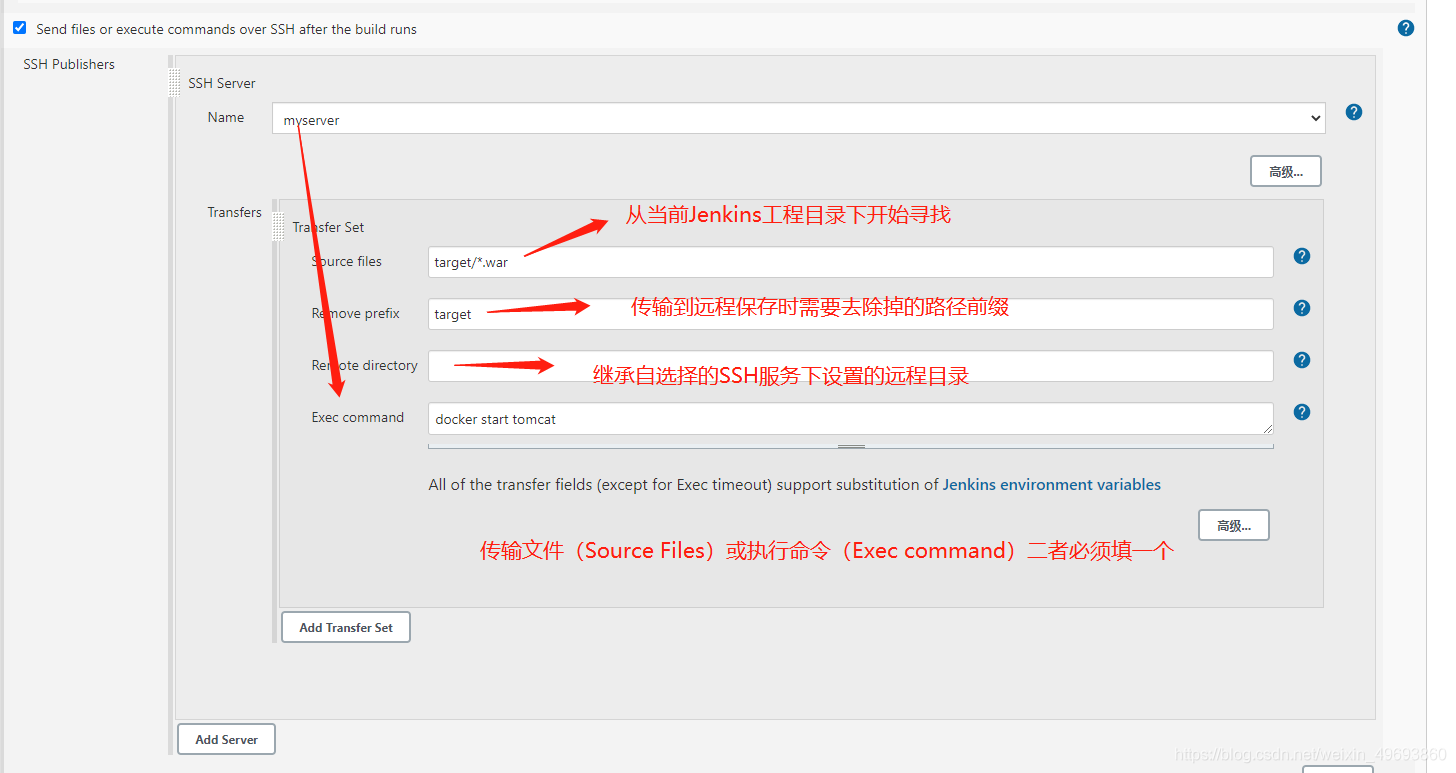Open Jenkins environment variables link
This screenshot has width=1456, height=773.
[x=1052, y=484]
